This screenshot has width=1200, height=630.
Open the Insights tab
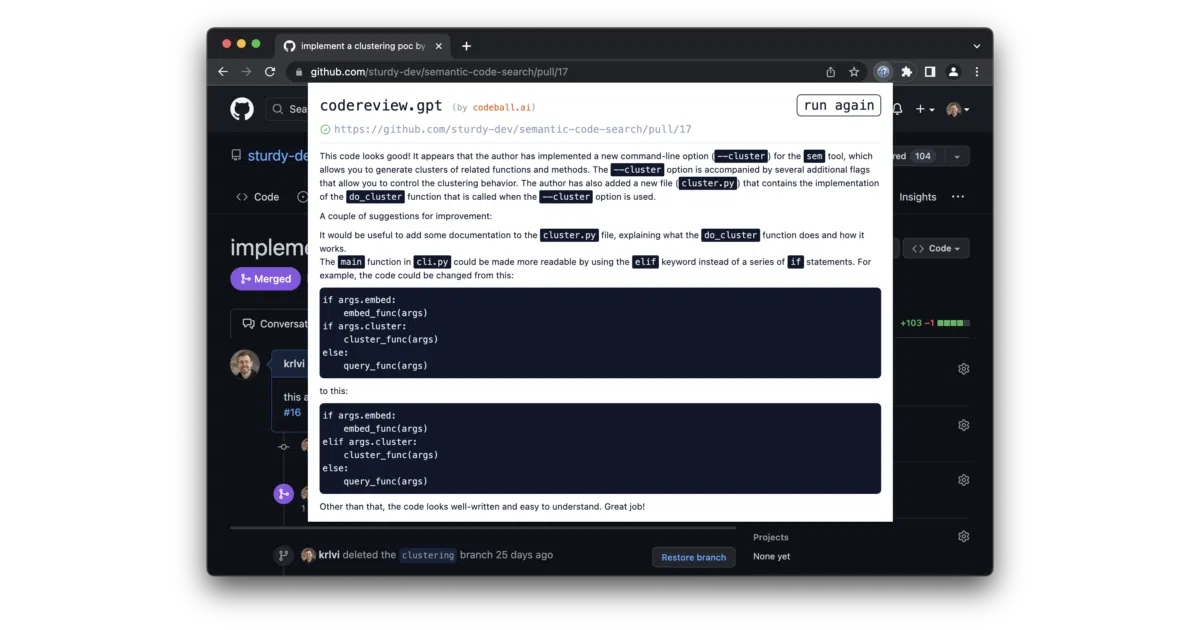click(x=917, y=197)
